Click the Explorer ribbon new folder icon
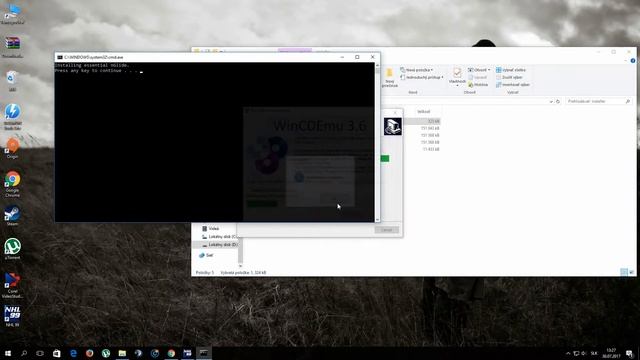Image resolution: width=640 pixels, height=360 pixels. pyautogui.click(x=389, y=78)
